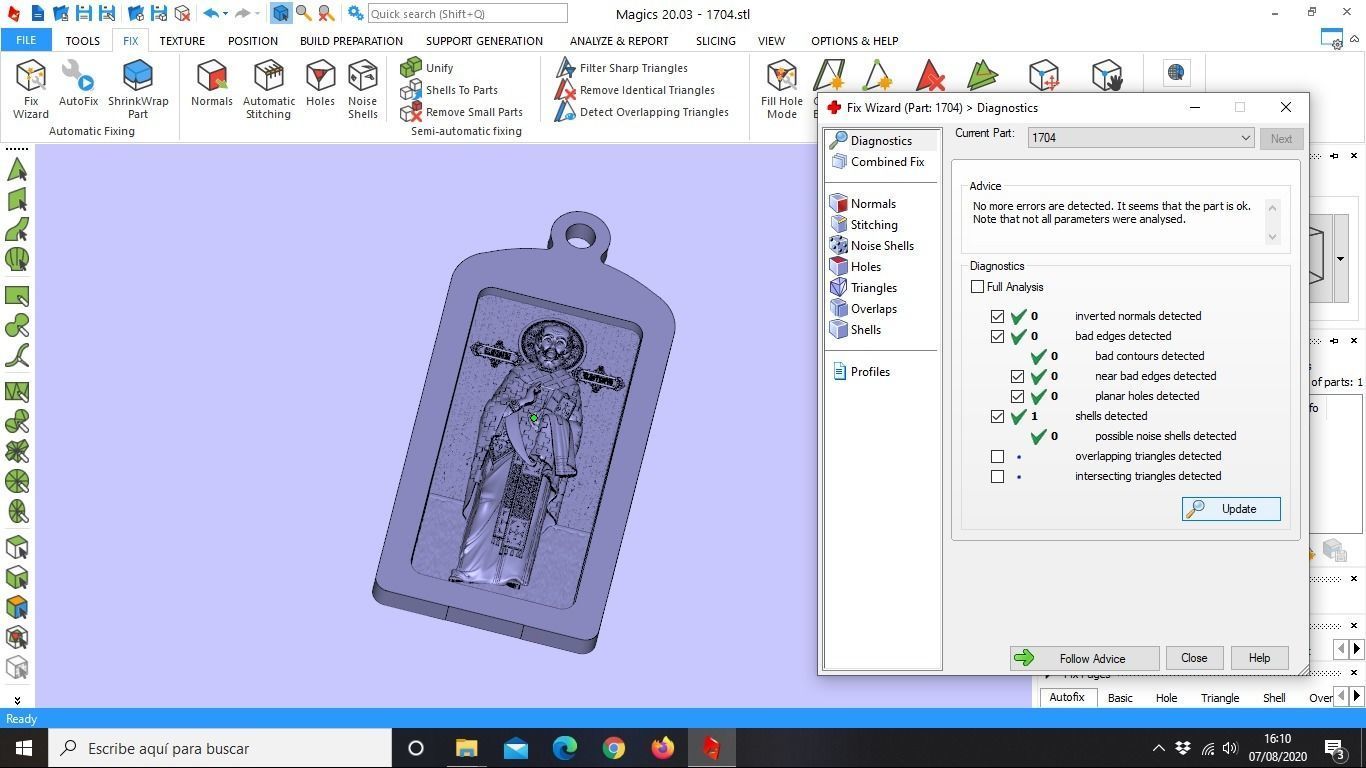Select Triangles page in Fix Wizard

click(x=864, y=288)
